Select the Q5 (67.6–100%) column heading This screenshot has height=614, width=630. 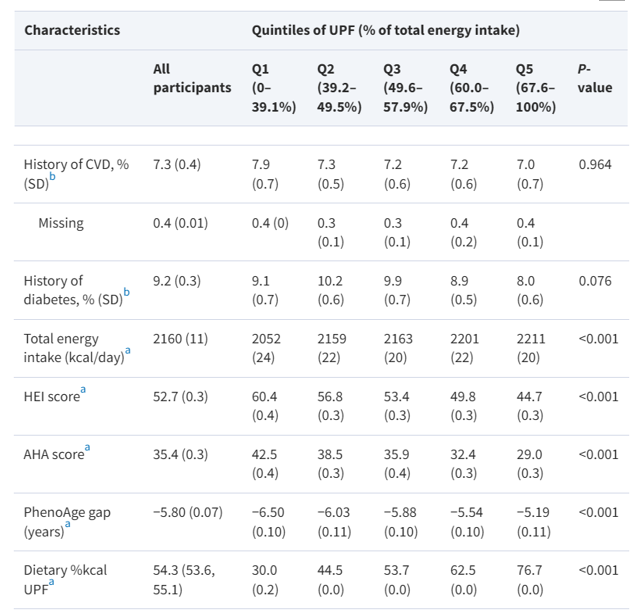click(536, 87)
